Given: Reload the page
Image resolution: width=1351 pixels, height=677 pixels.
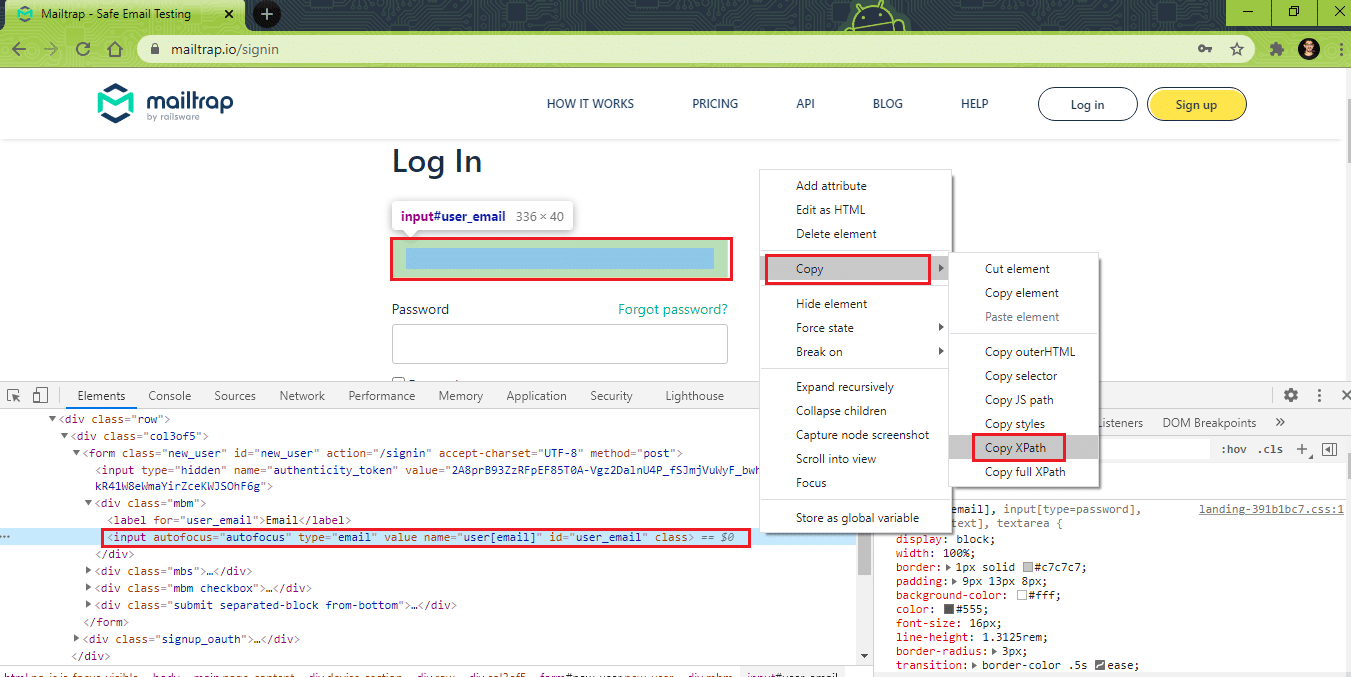Looking at the screenshot, I should click(x=83, y=49).
